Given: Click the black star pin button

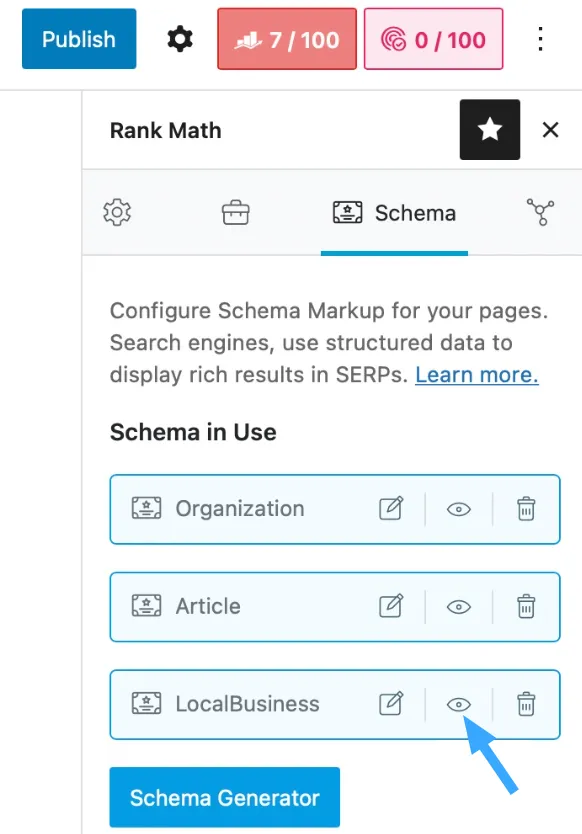Looking at the screenshot, I should (x=489, y=130).
